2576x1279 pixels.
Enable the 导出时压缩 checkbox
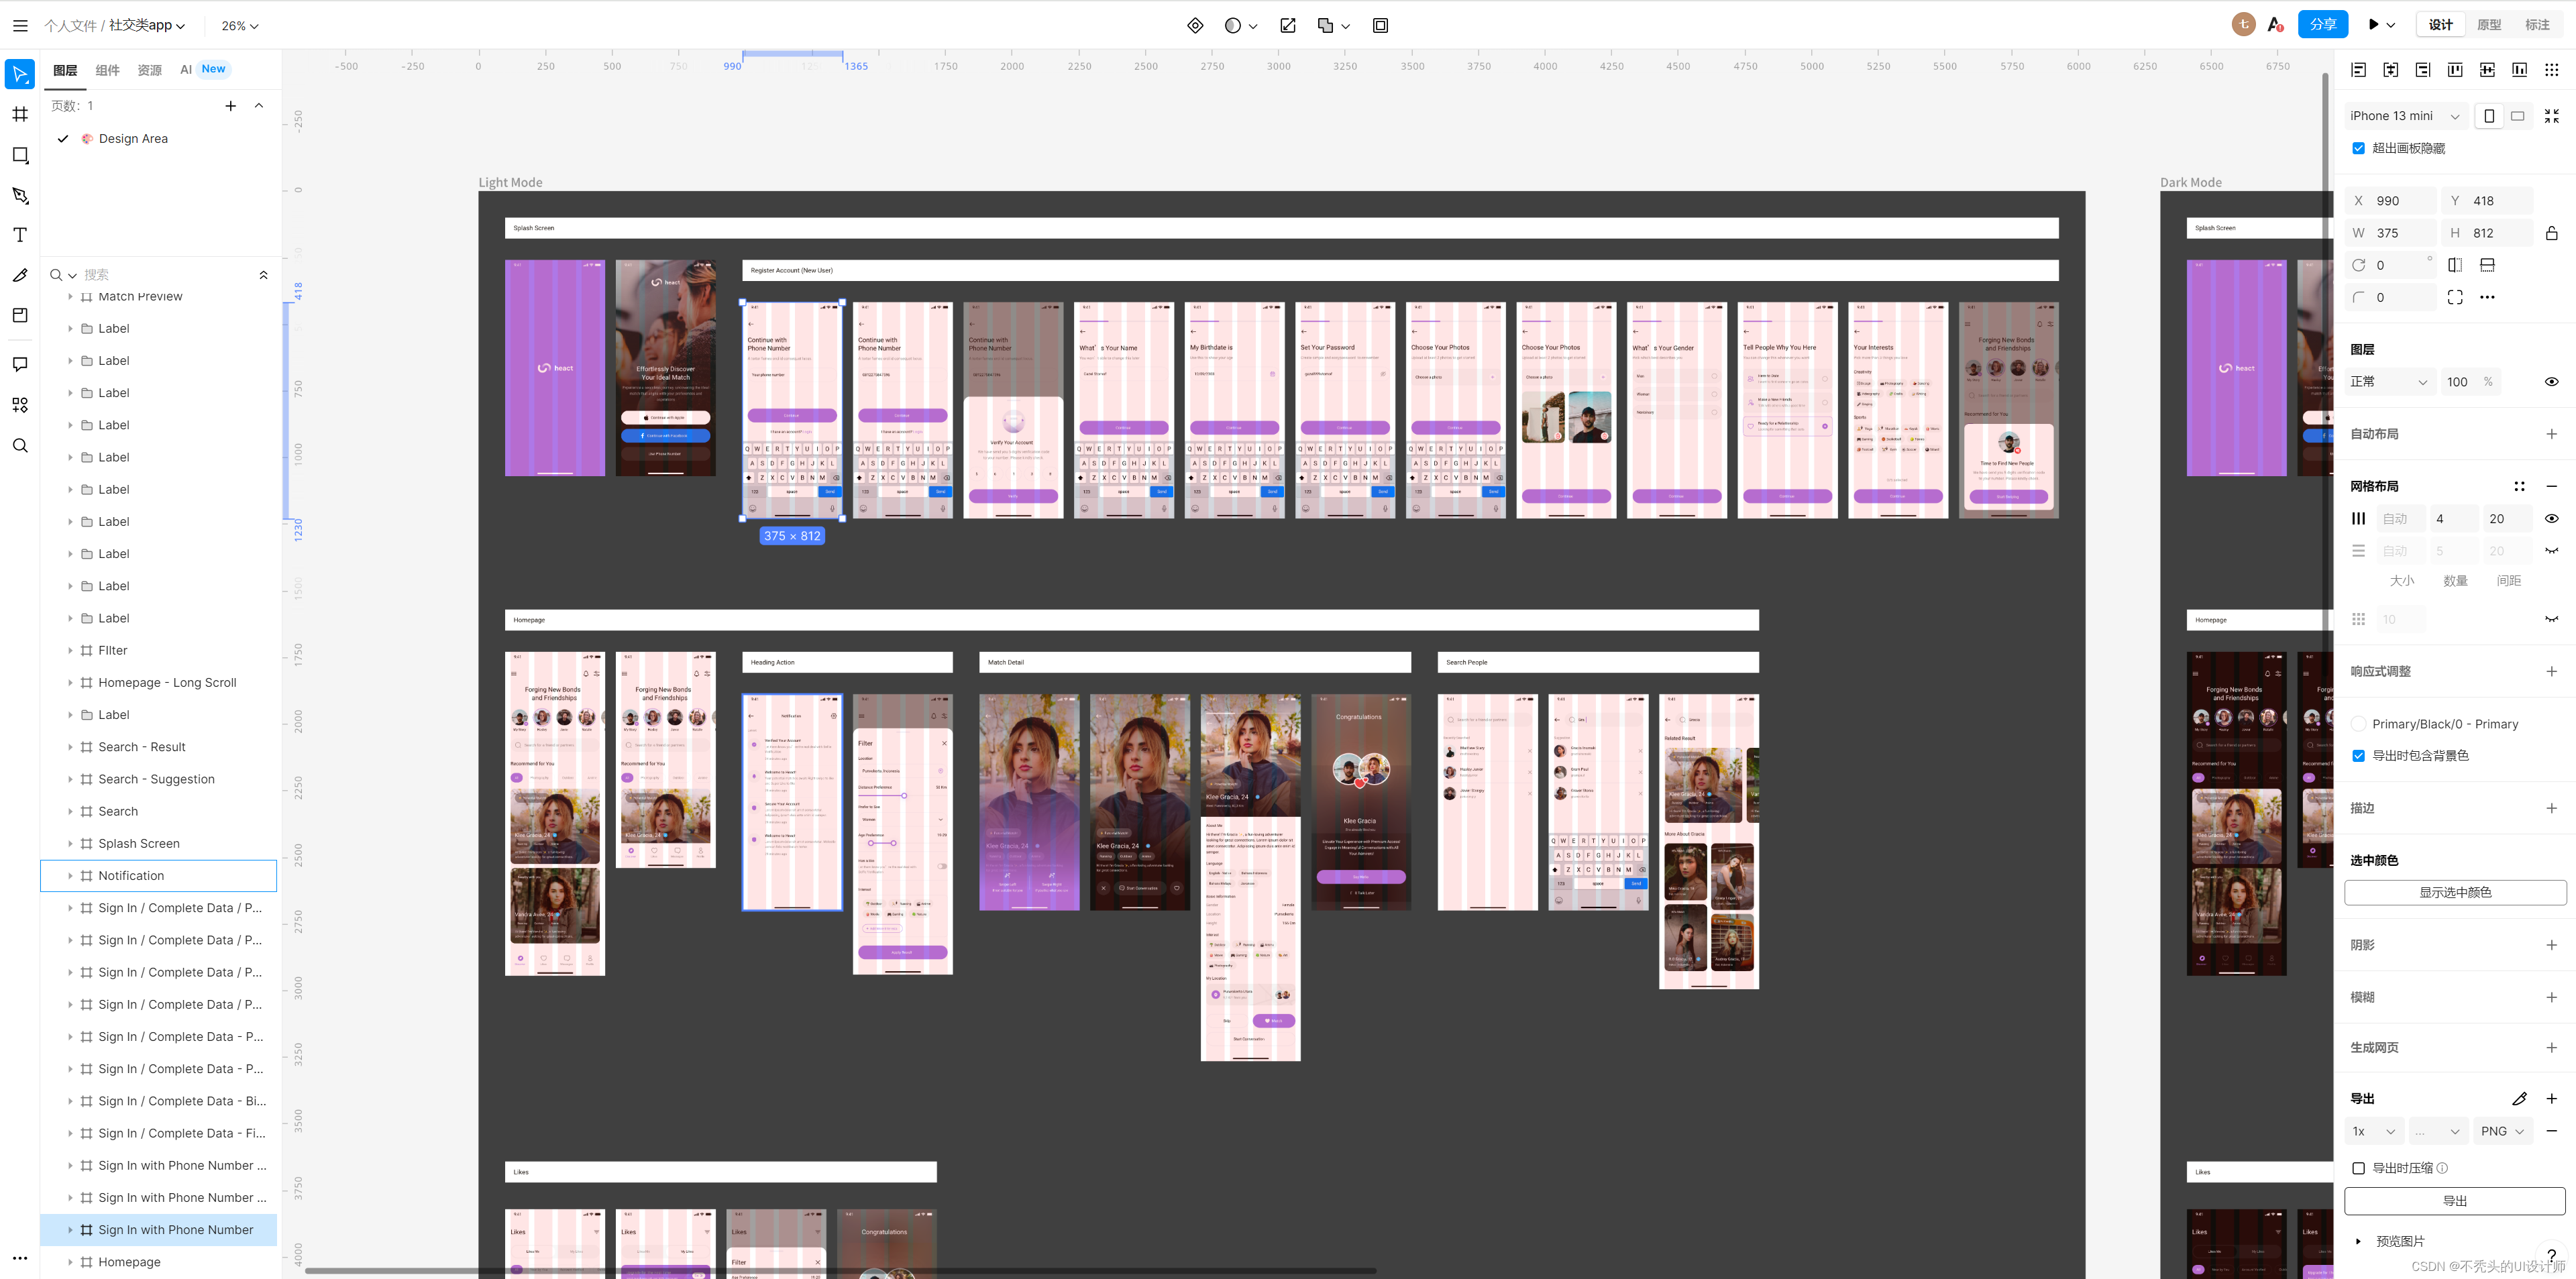(2358, 1168)
